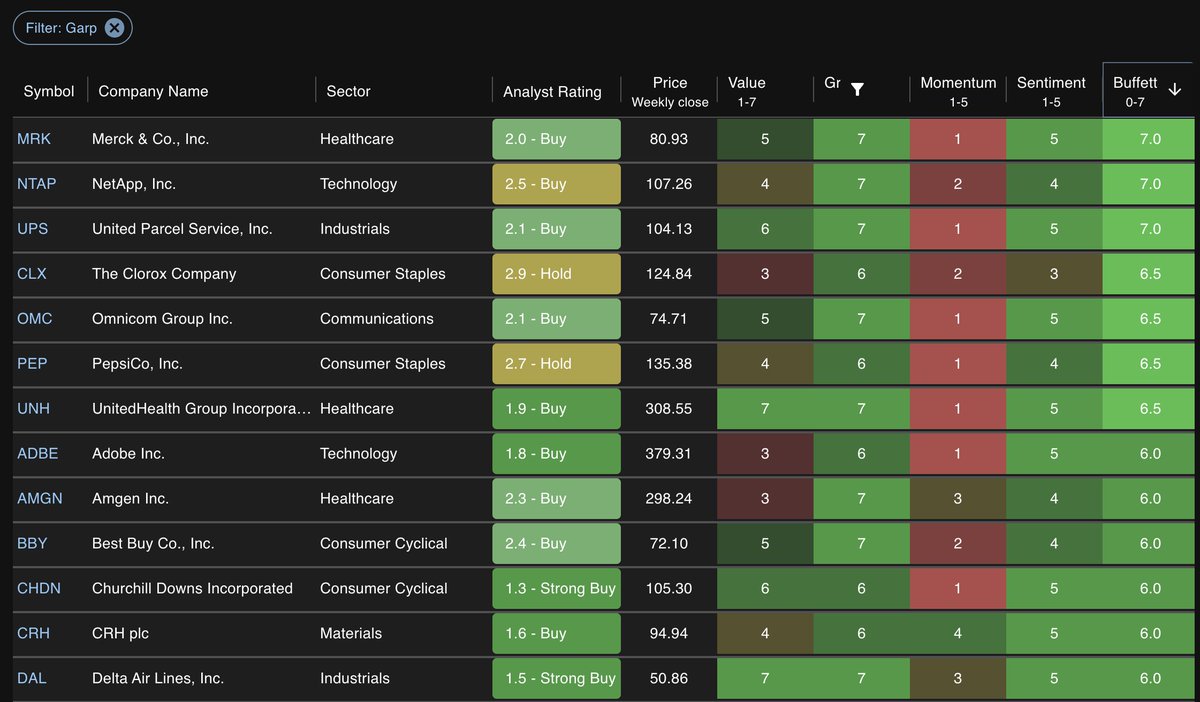Sort by Company Name column header
This screenshot has width=1200, height=702.
click(x=153, y=91)
